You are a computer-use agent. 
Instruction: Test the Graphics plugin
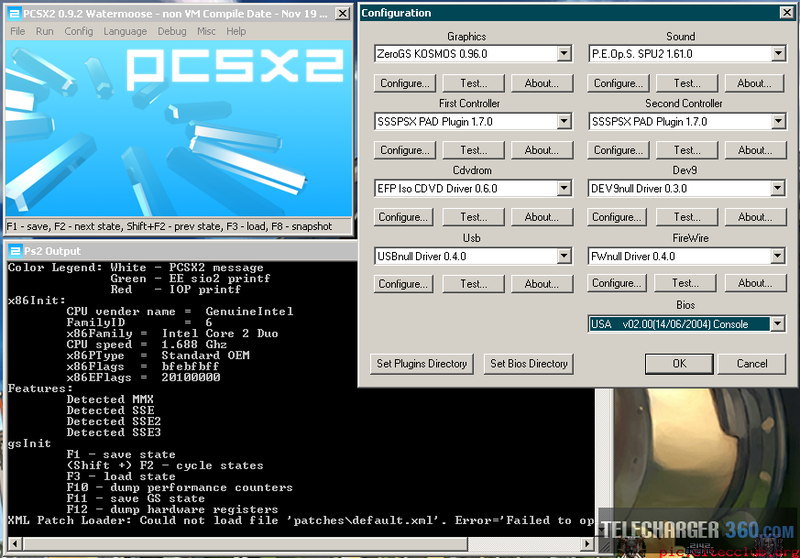(x=473, y=83)
